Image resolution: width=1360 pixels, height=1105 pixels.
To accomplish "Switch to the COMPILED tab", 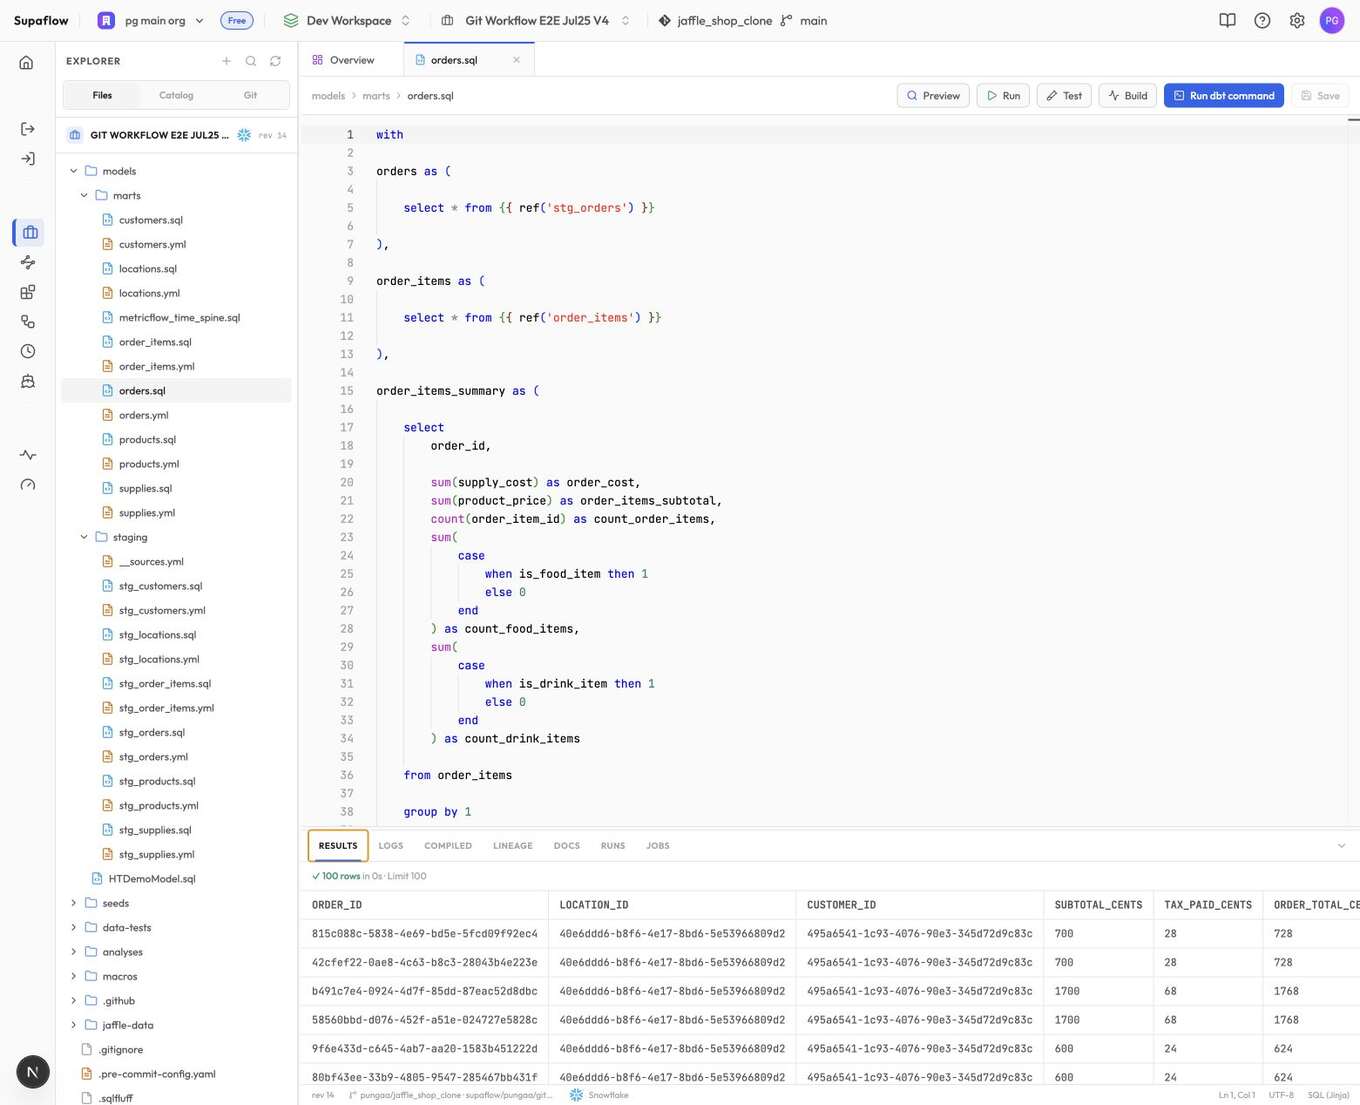I will tap(448, 846).
